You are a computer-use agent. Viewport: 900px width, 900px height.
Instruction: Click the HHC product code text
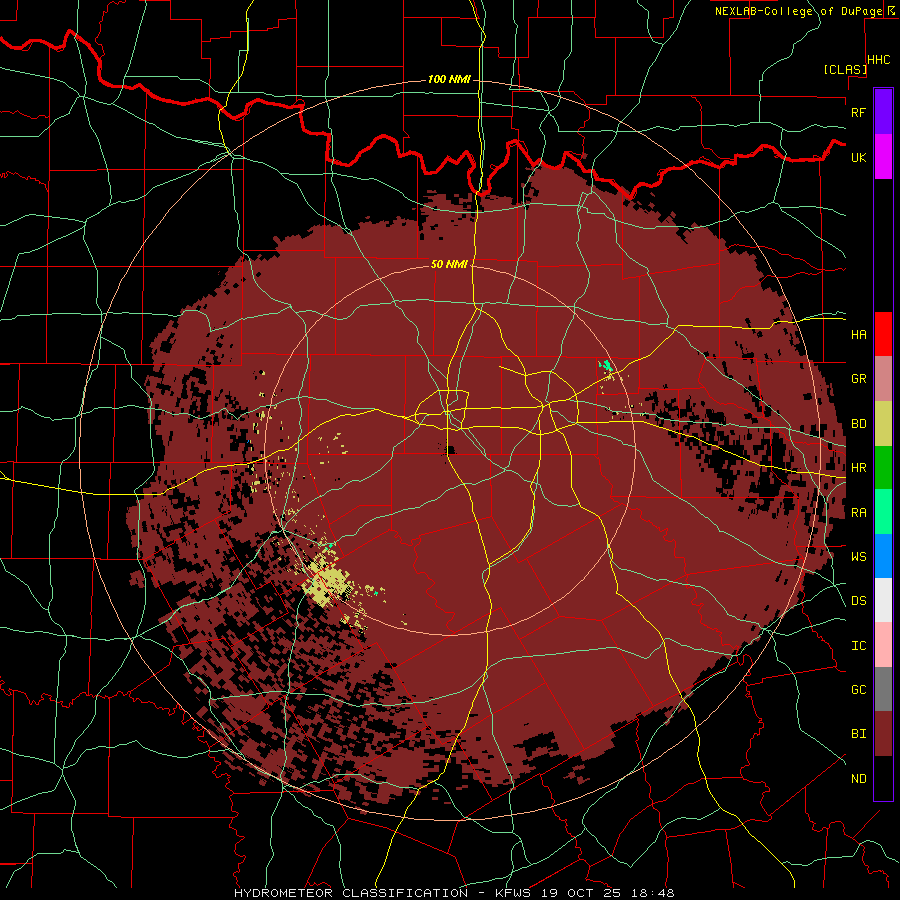pos(879,60)
